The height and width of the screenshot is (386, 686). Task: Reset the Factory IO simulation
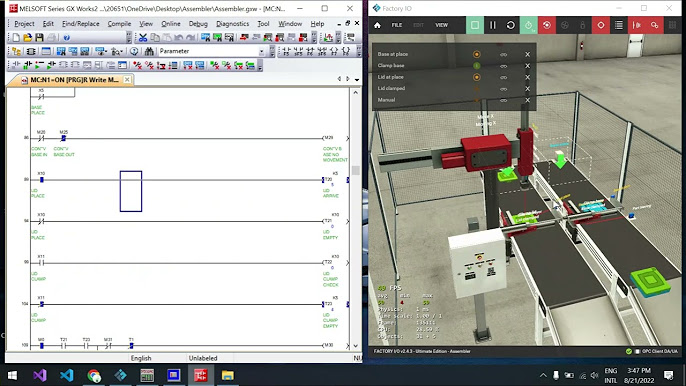point(511,25)
